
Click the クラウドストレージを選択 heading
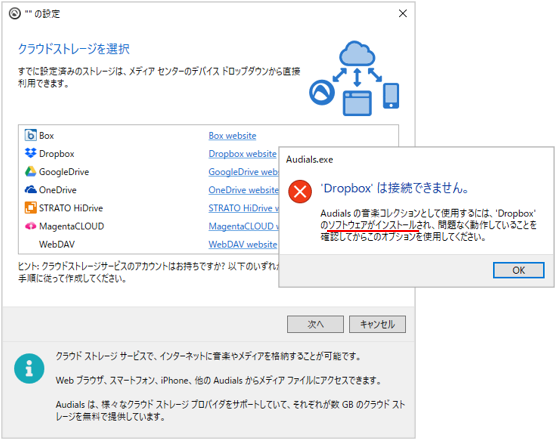coord(74,49)
